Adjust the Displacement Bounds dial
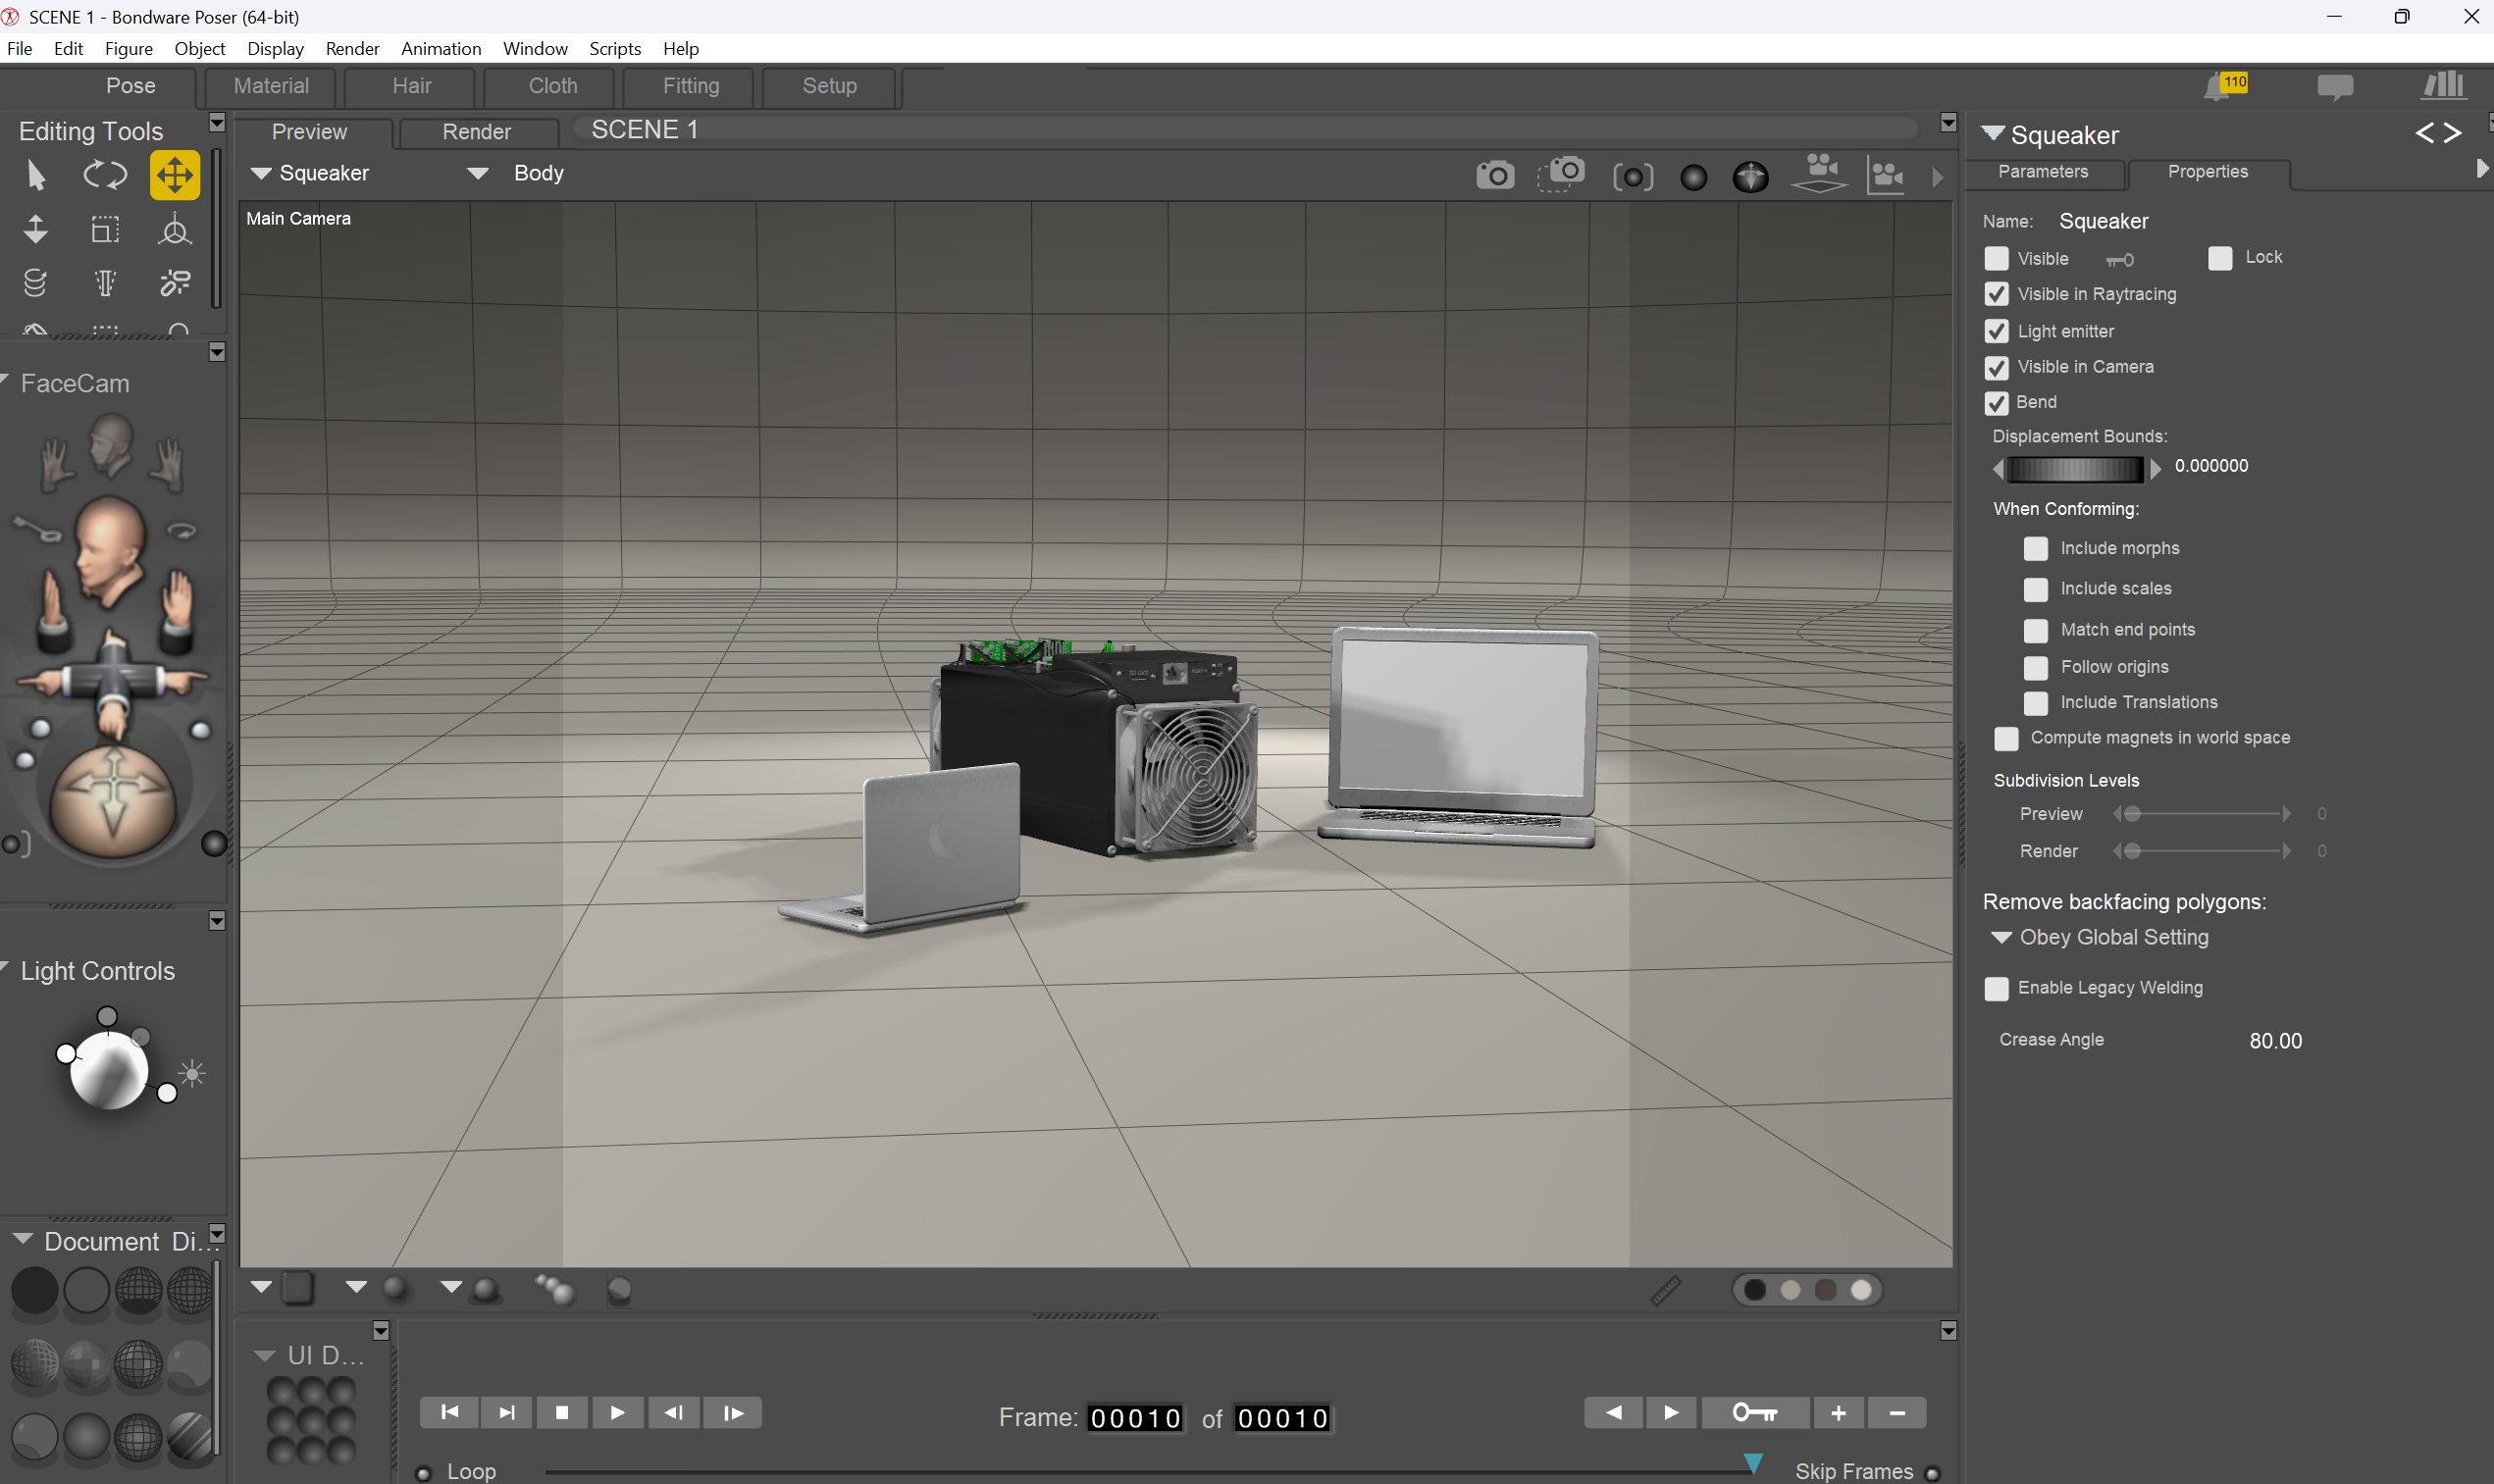2494x1484 pixels. (2075, 469)
